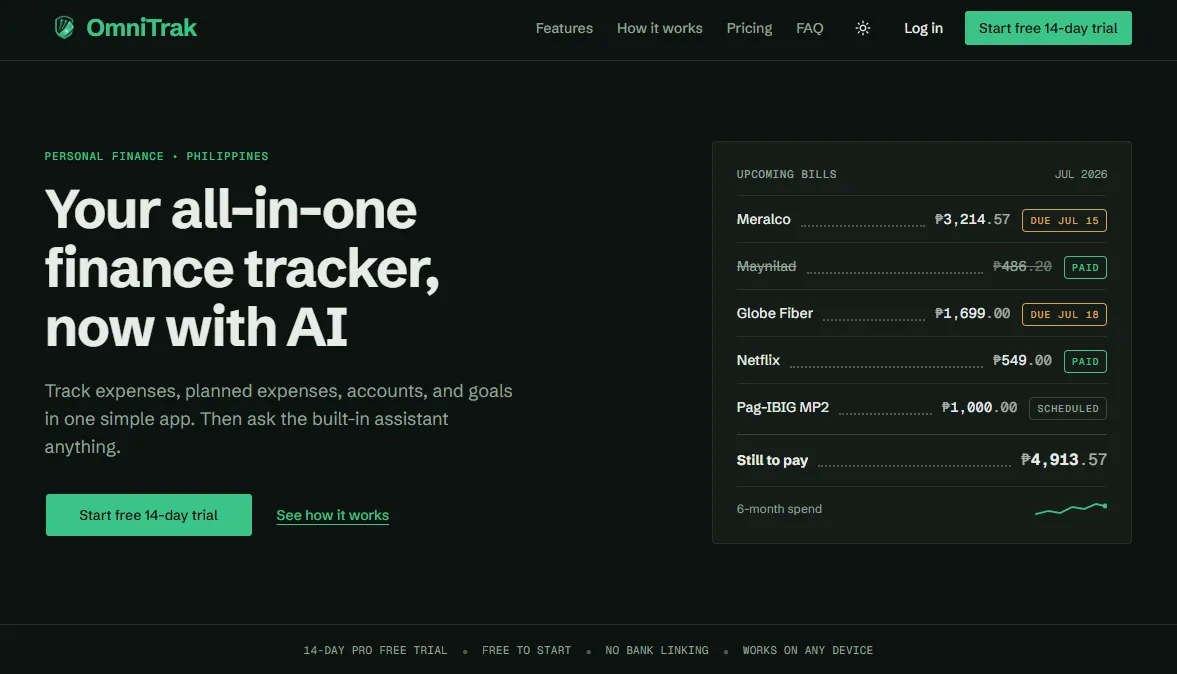Click the struck-through ₱486.20 amount
Viewport: 1177px width, 674px height.
1022,266
